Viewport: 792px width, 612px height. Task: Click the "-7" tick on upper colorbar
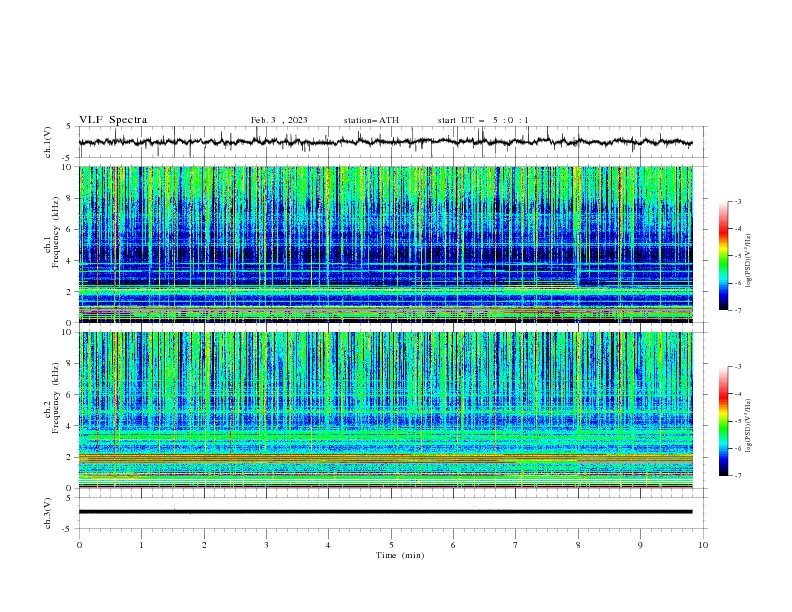pyautogui.click(x=737, y=310)
